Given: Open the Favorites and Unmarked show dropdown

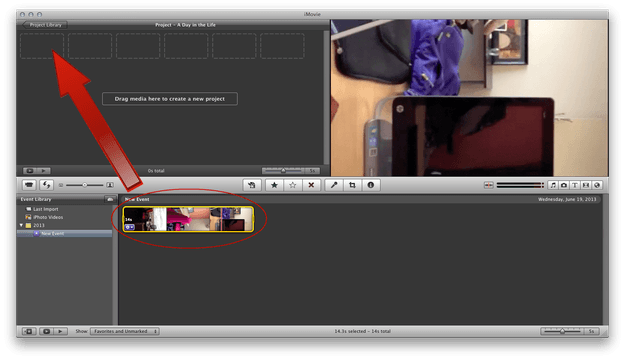Looking at the screenshot, I should click(125, 331).
